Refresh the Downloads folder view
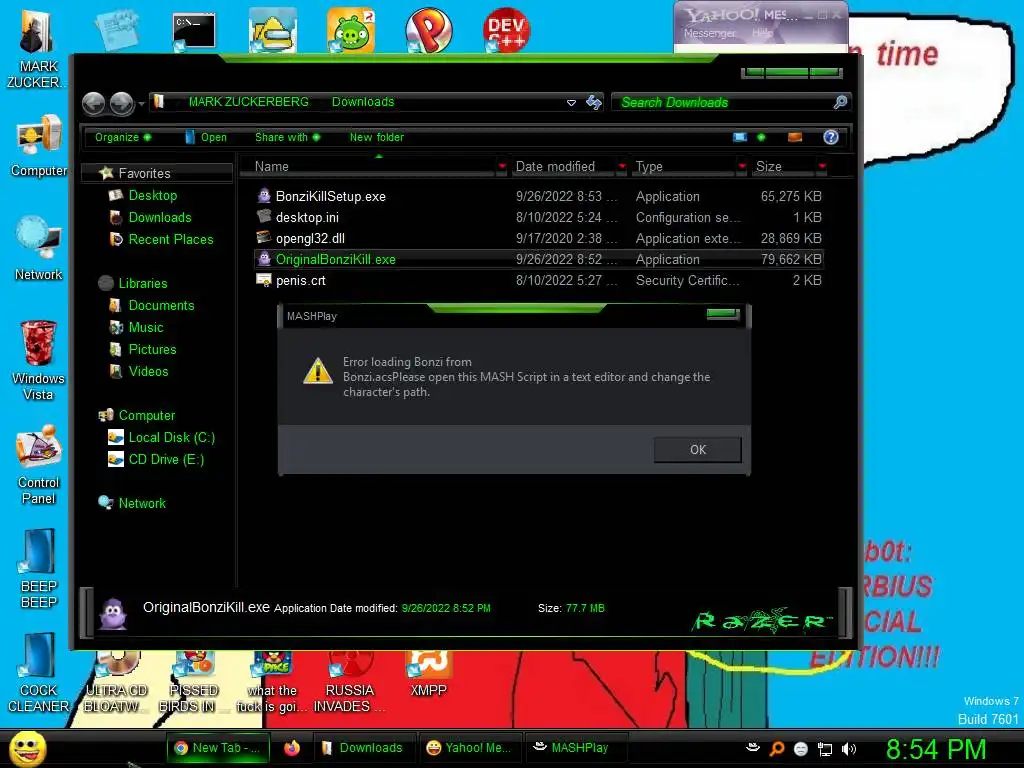 pos(594,102)
